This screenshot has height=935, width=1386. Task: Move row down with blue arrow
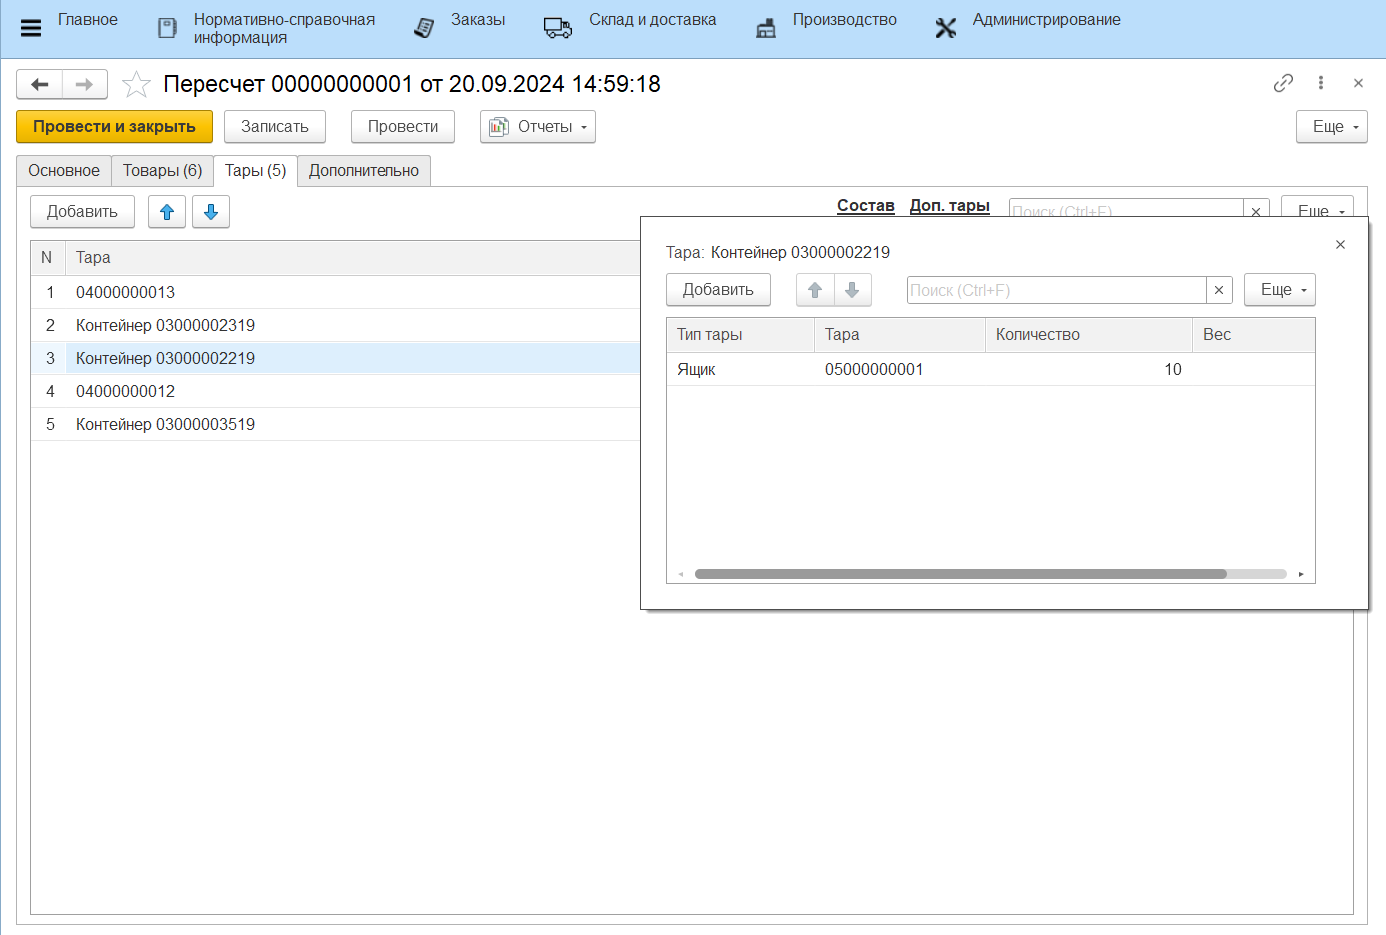211,212
